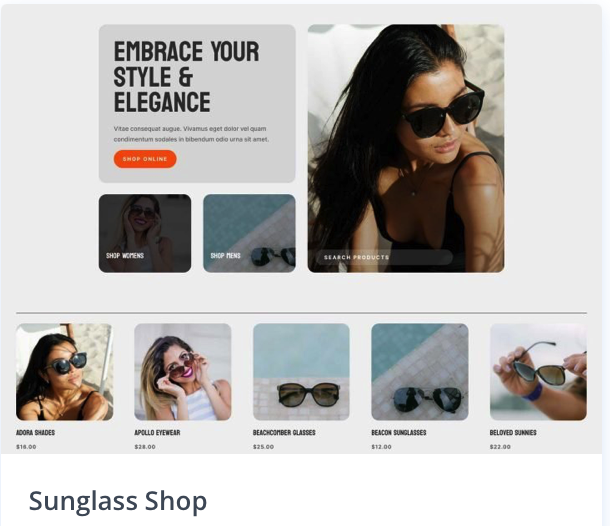Open the Beachcomber Glasses title link
The width and height of the screenshot is (610, 526).
tap(284, 433)
